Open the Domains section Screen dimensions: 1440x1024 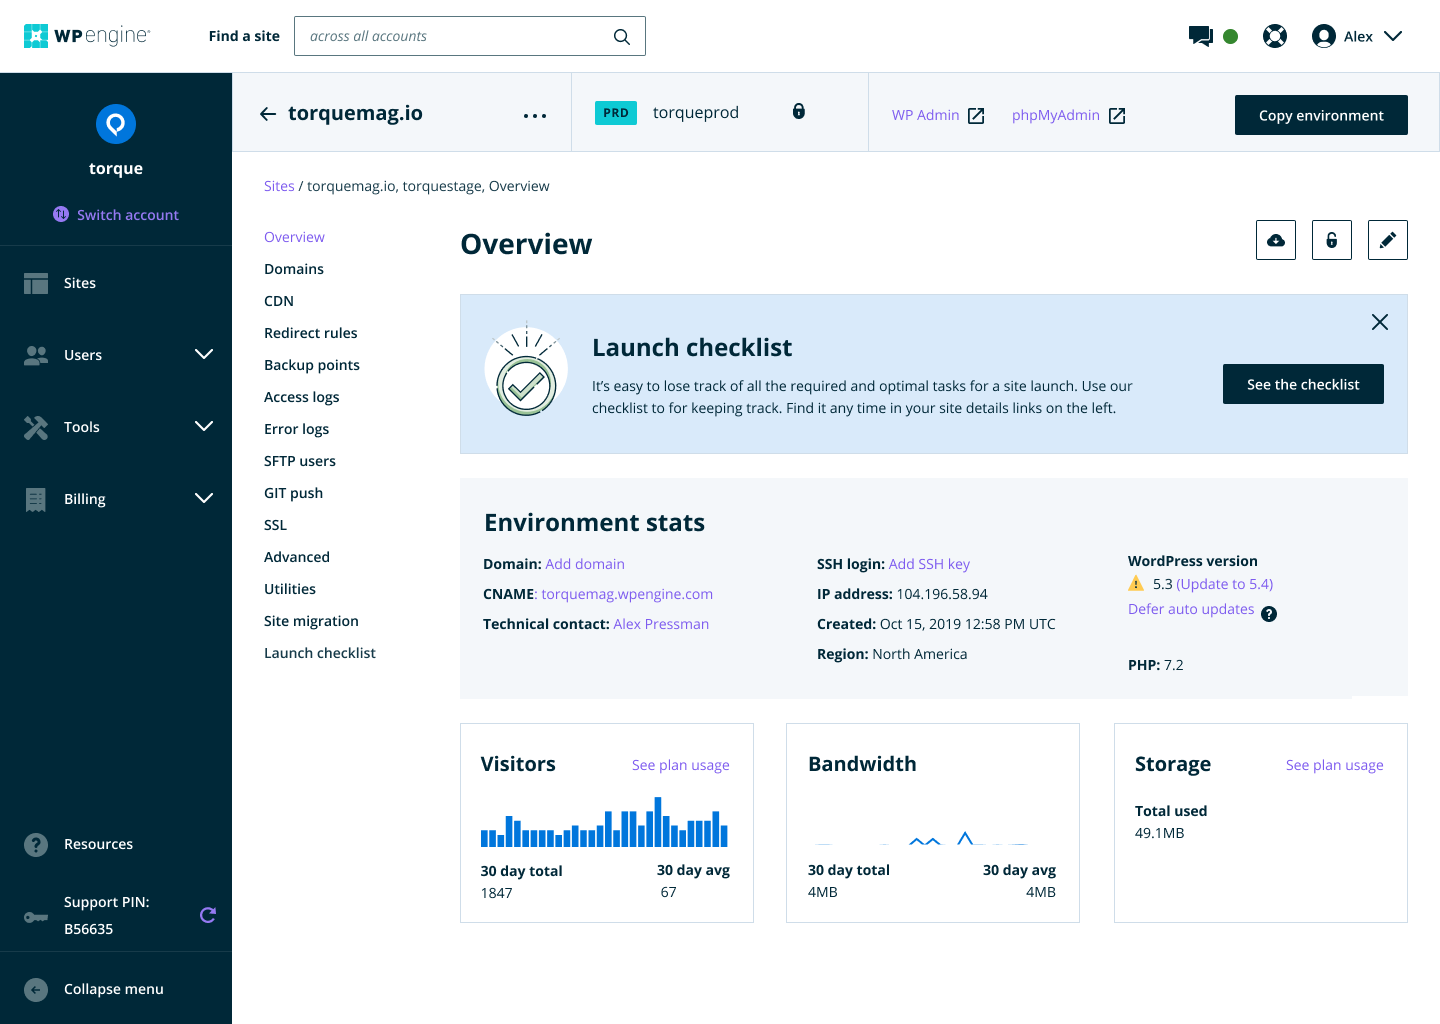point(294,269)
